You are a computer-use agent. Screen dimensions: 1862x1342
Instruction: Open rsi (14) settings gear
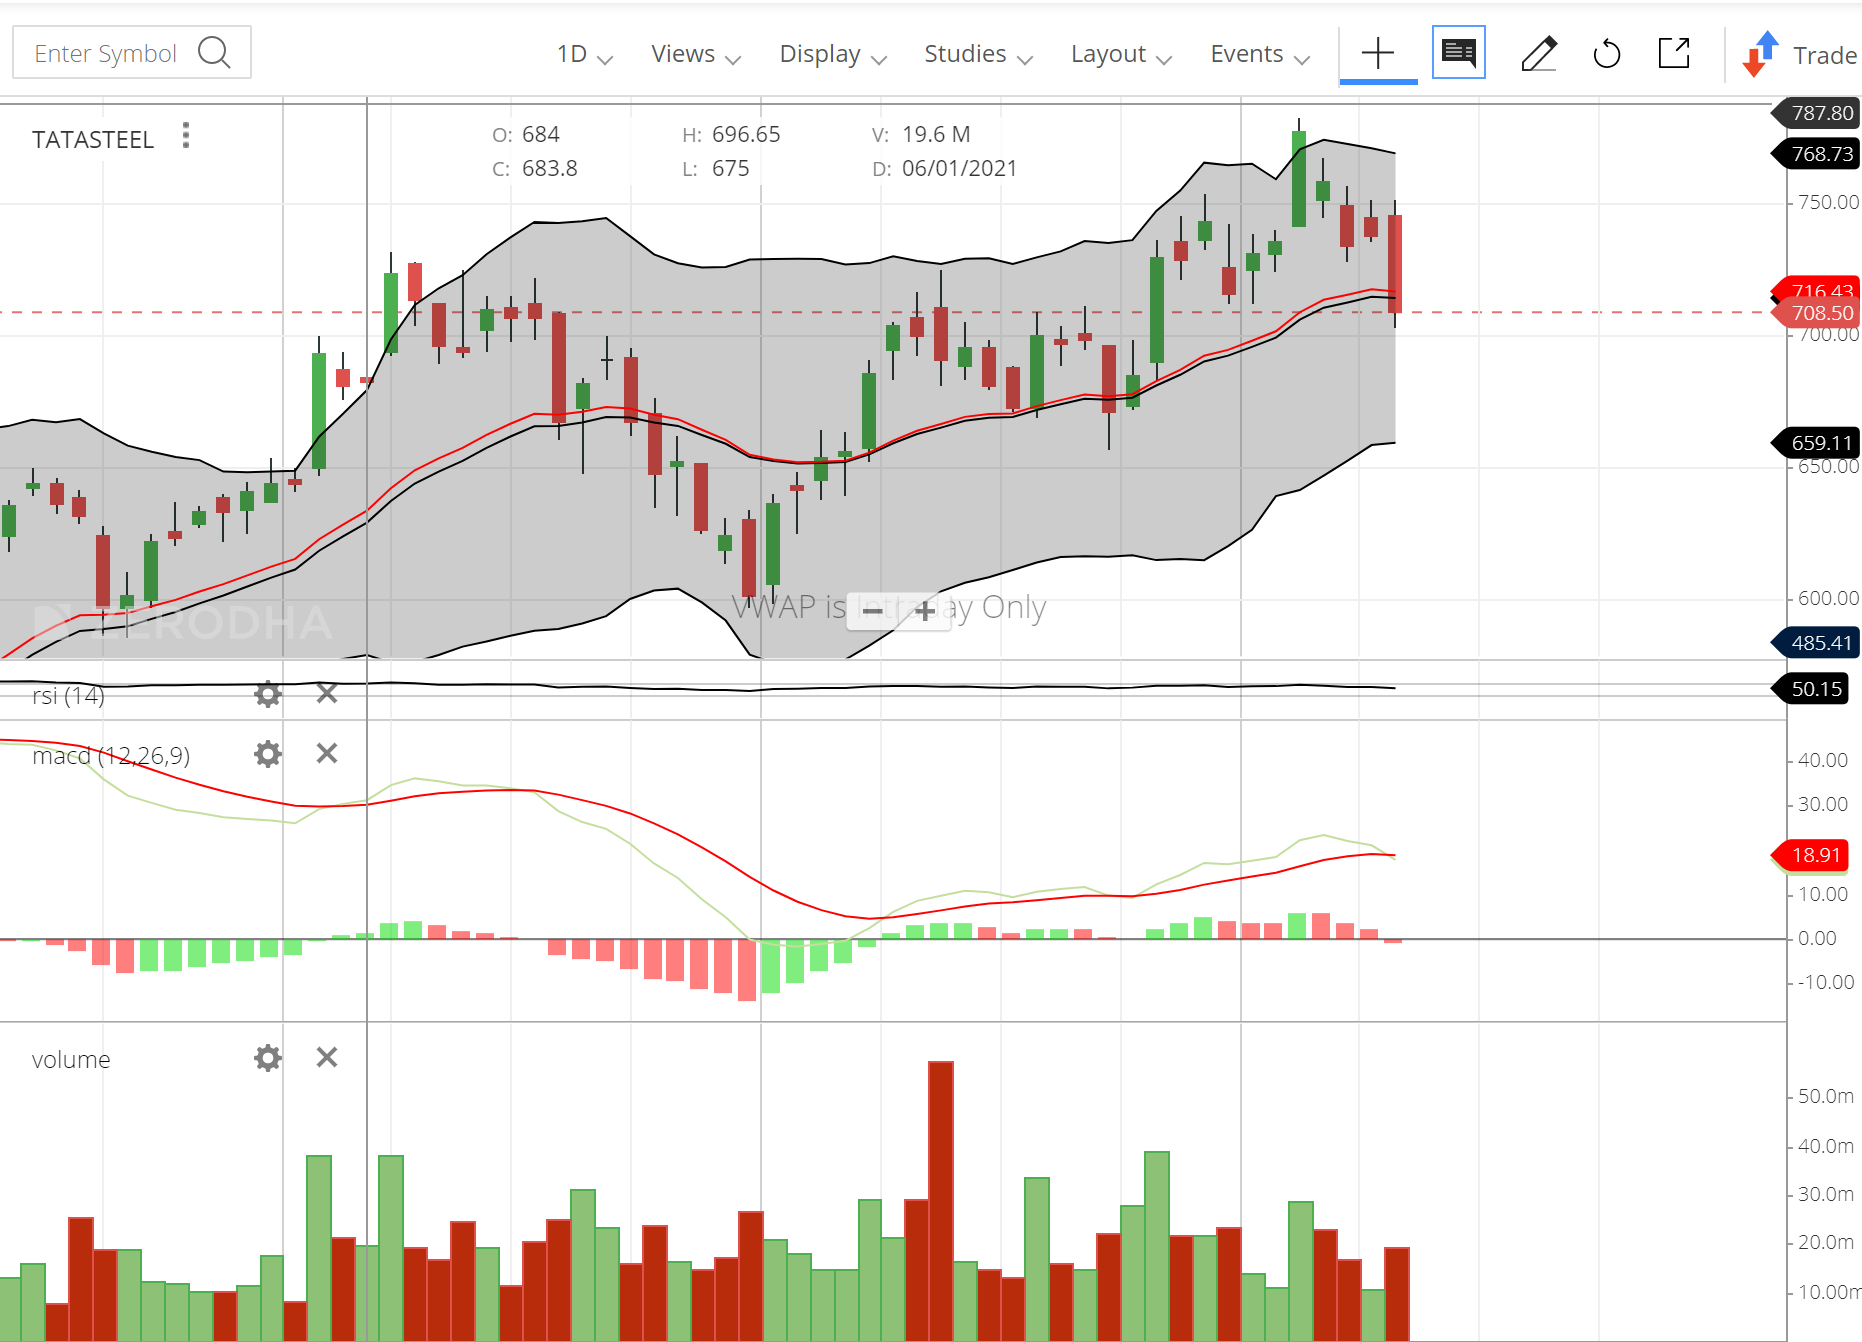[x=268, y=694]
